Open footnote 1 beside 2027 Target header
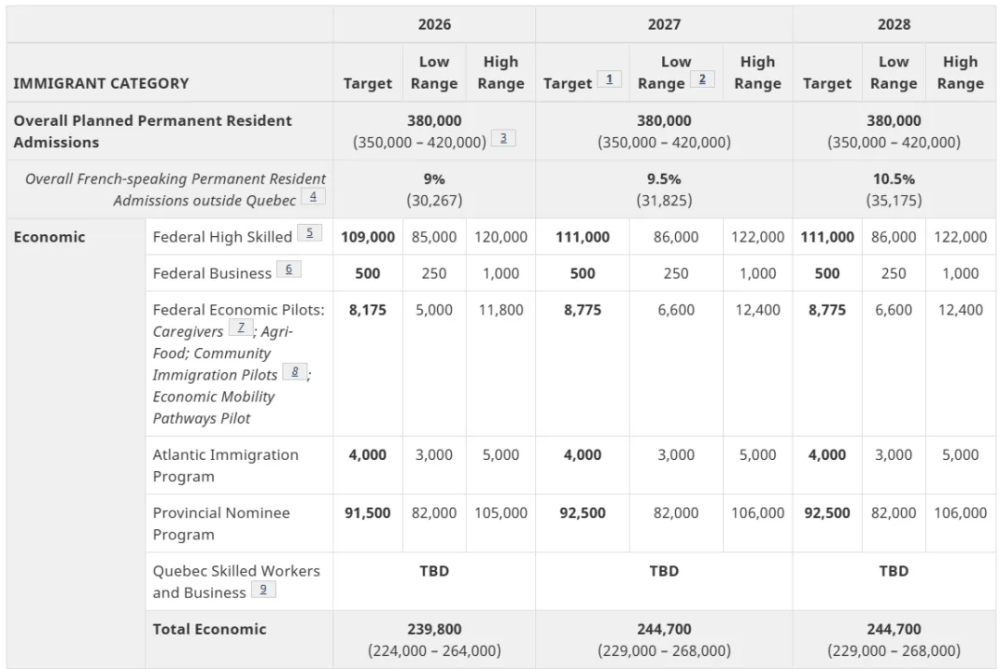1000x669 pixels. pyautogui.click(x=609, y=80)
